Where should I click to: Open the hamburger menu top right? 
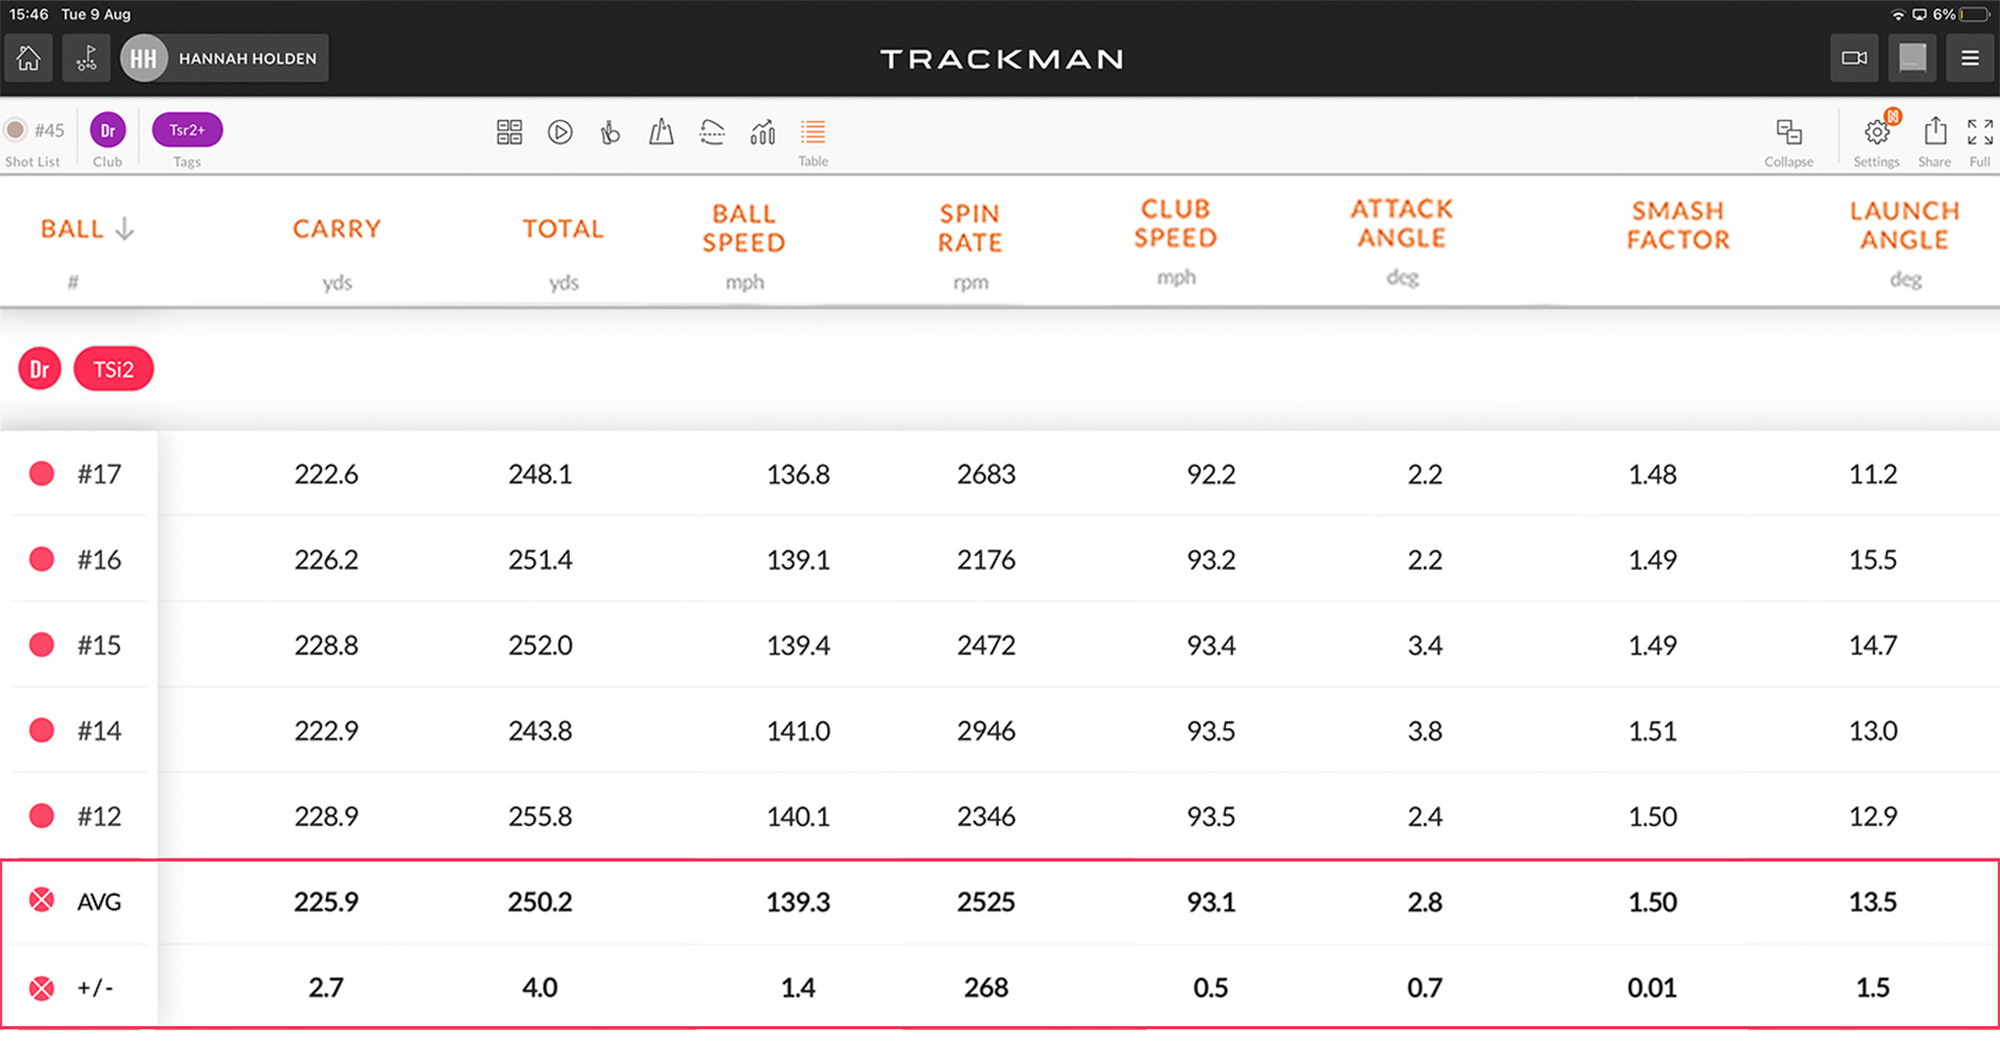click(1970, 58)
